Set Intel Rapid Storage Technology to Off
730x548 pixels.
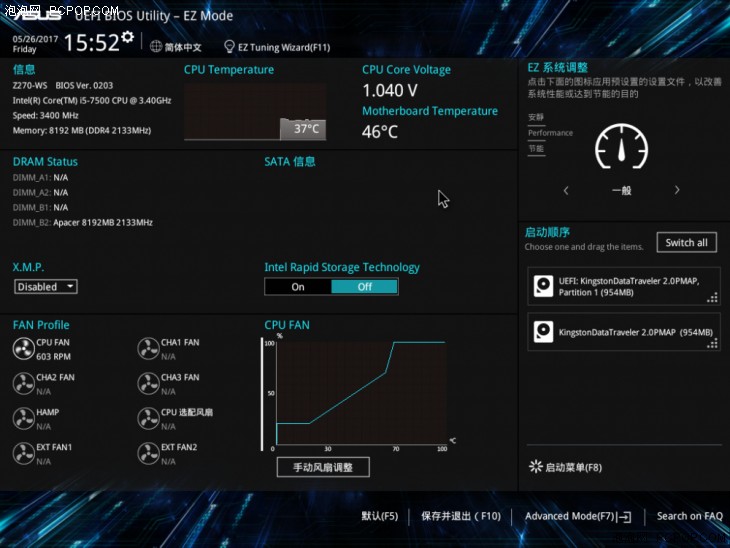[x=365, y=287]
